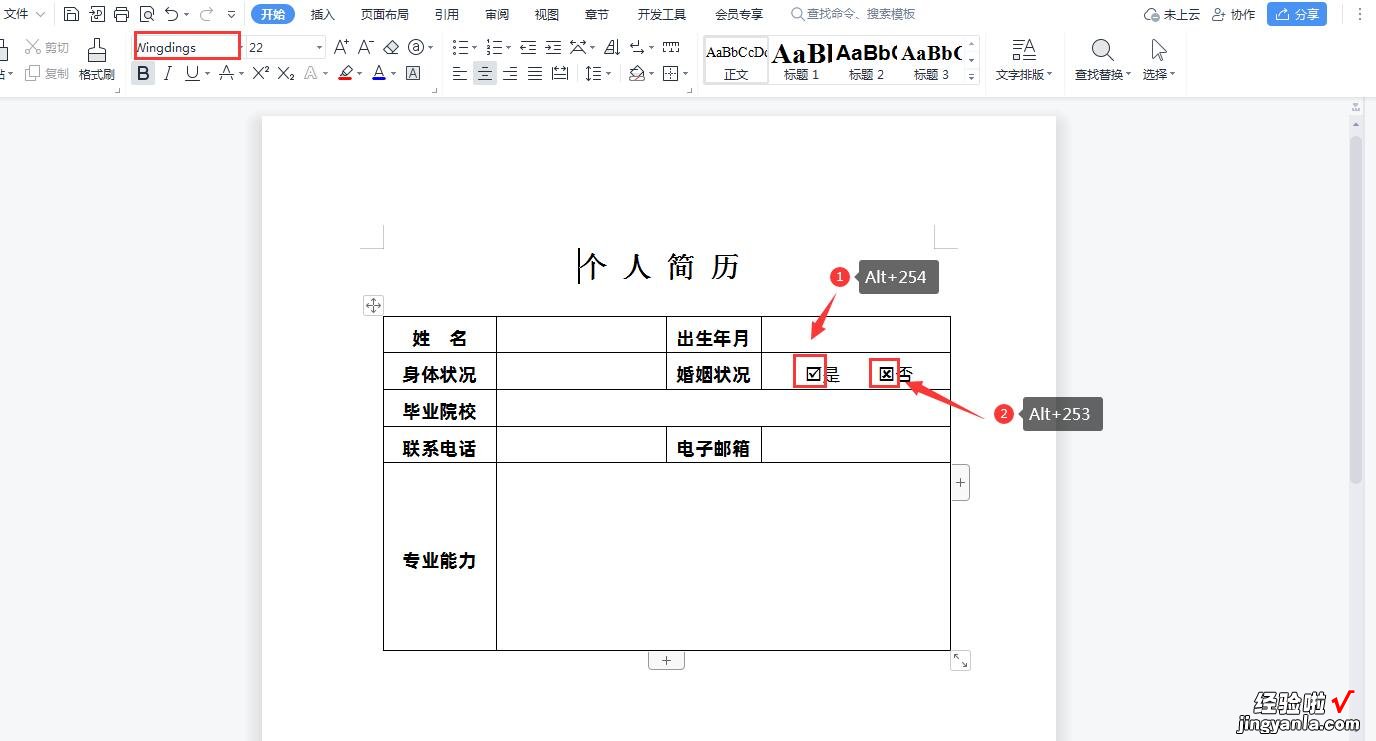The width and height of the screenshot is (1376, 741).
Task: Expand quick access toolbar customize arrow
Action: click(x=232, y=14)
